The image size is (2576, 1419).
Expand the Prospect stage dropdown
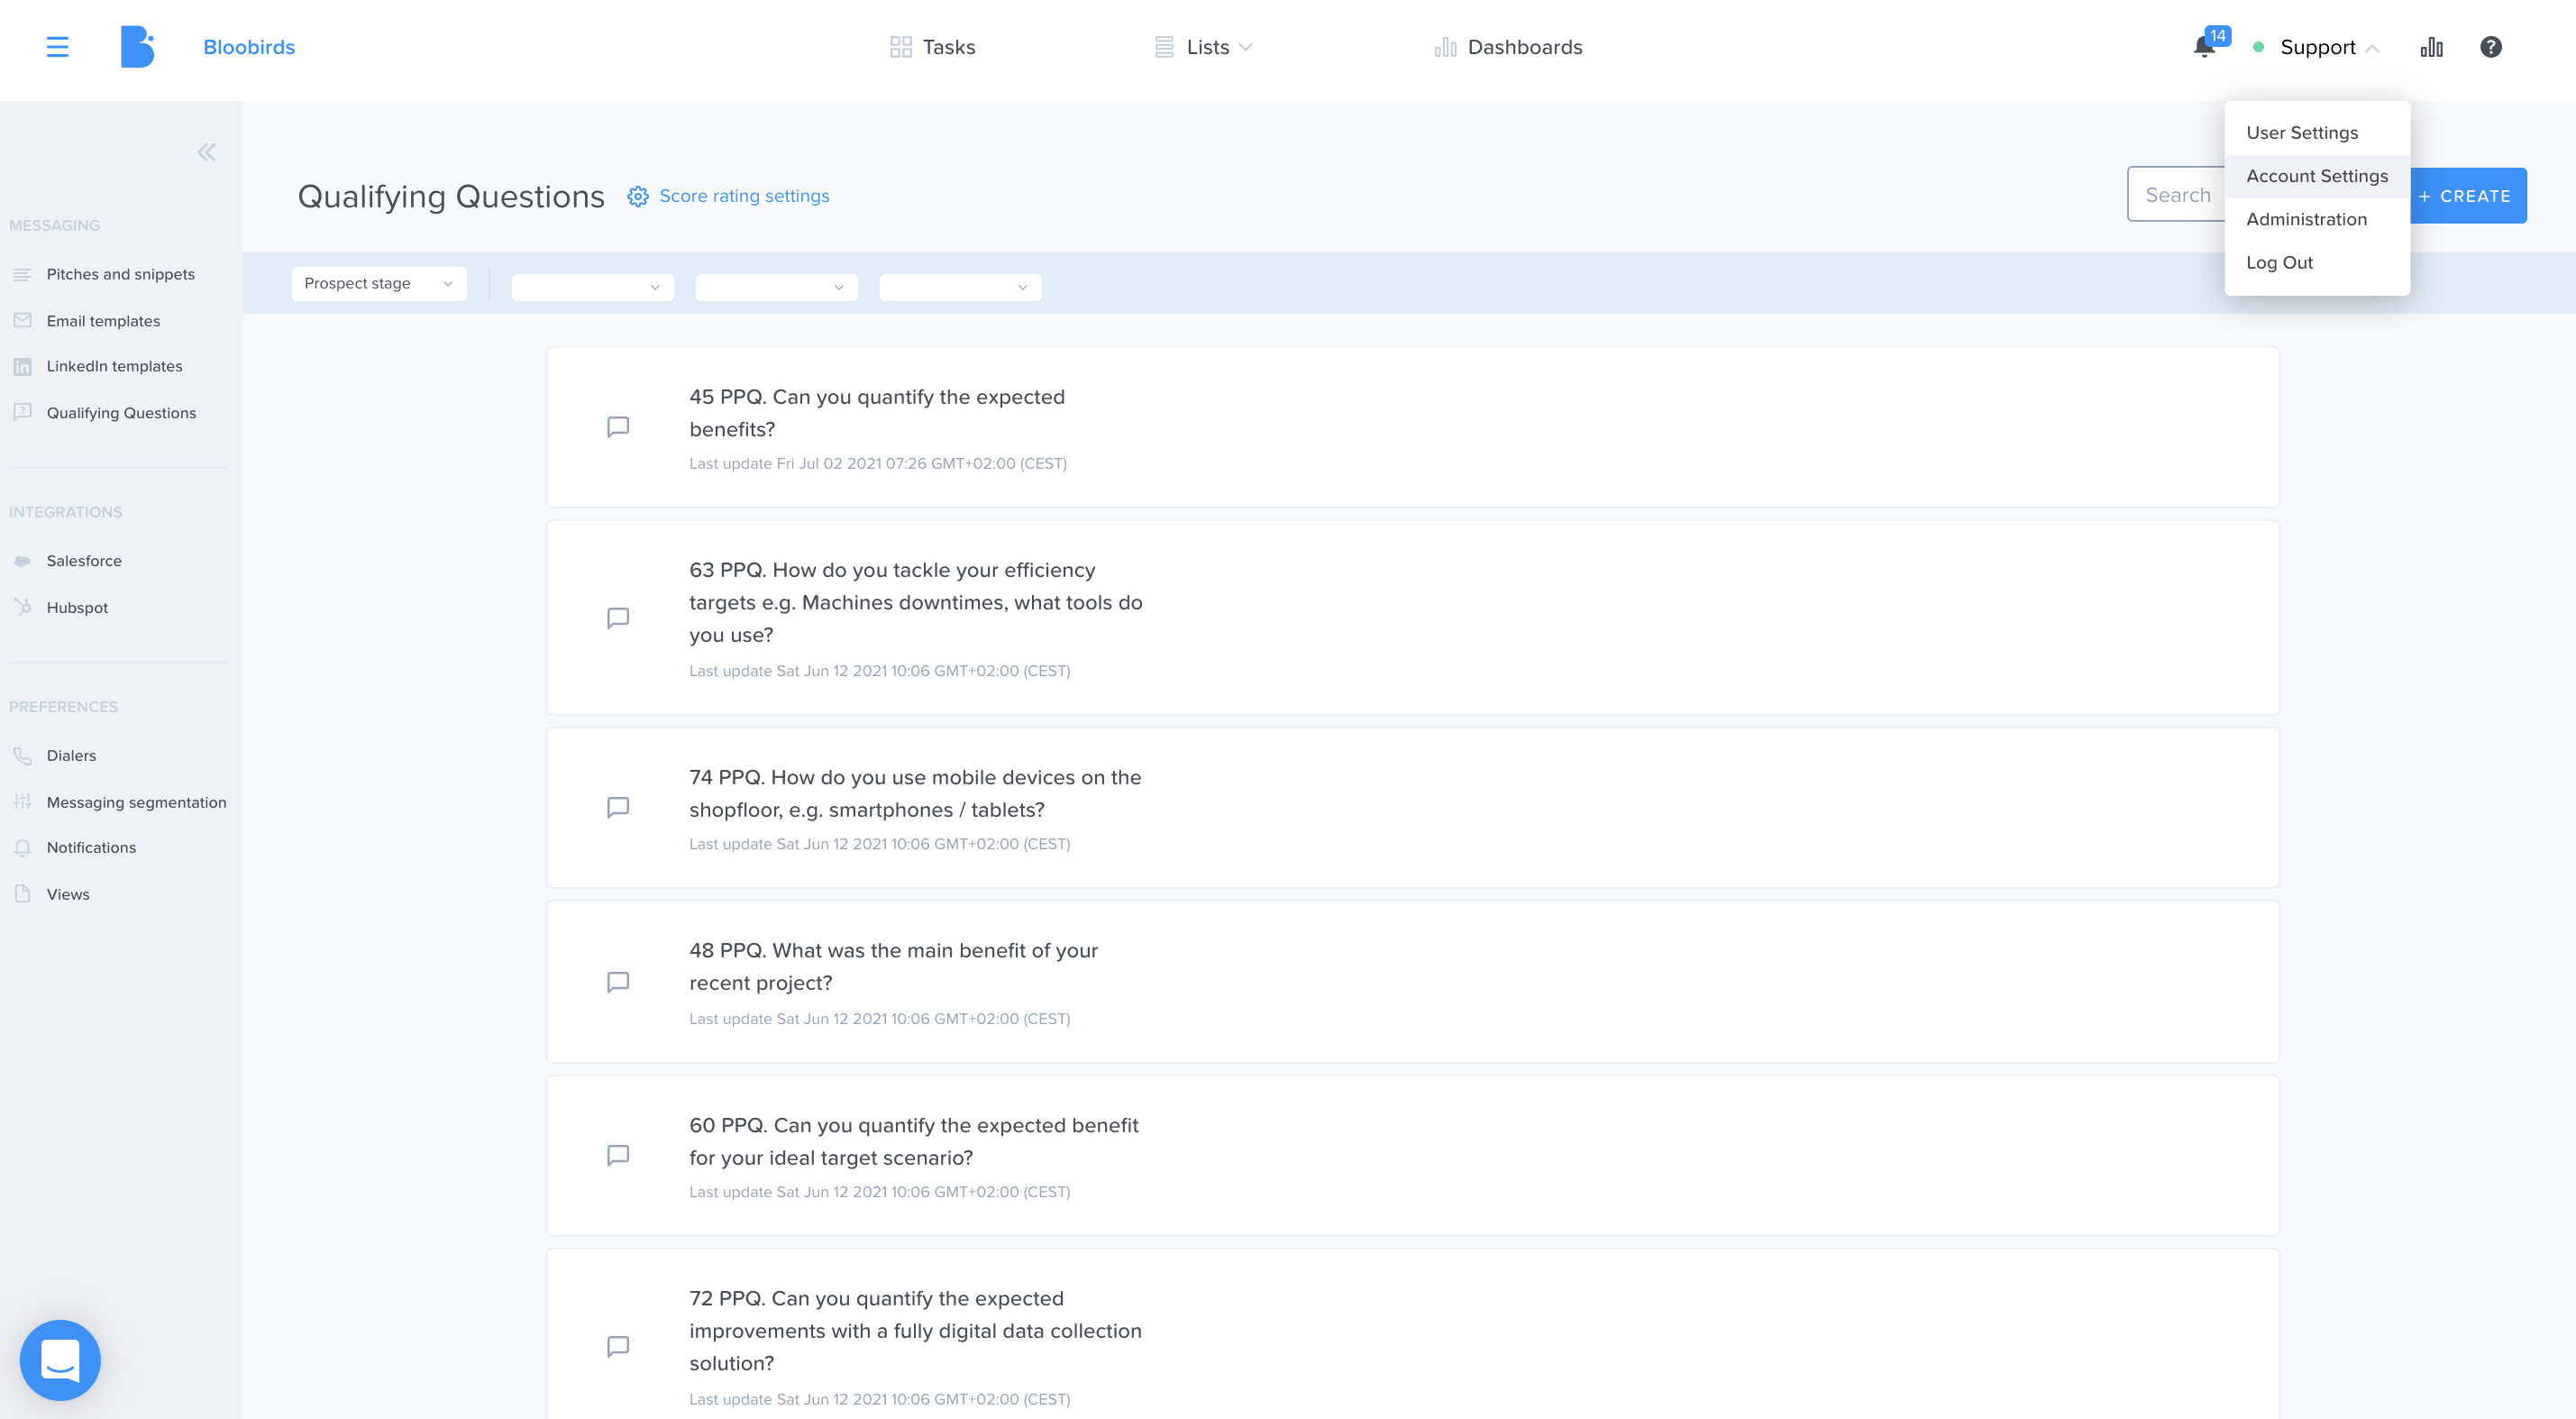(379, 283)
